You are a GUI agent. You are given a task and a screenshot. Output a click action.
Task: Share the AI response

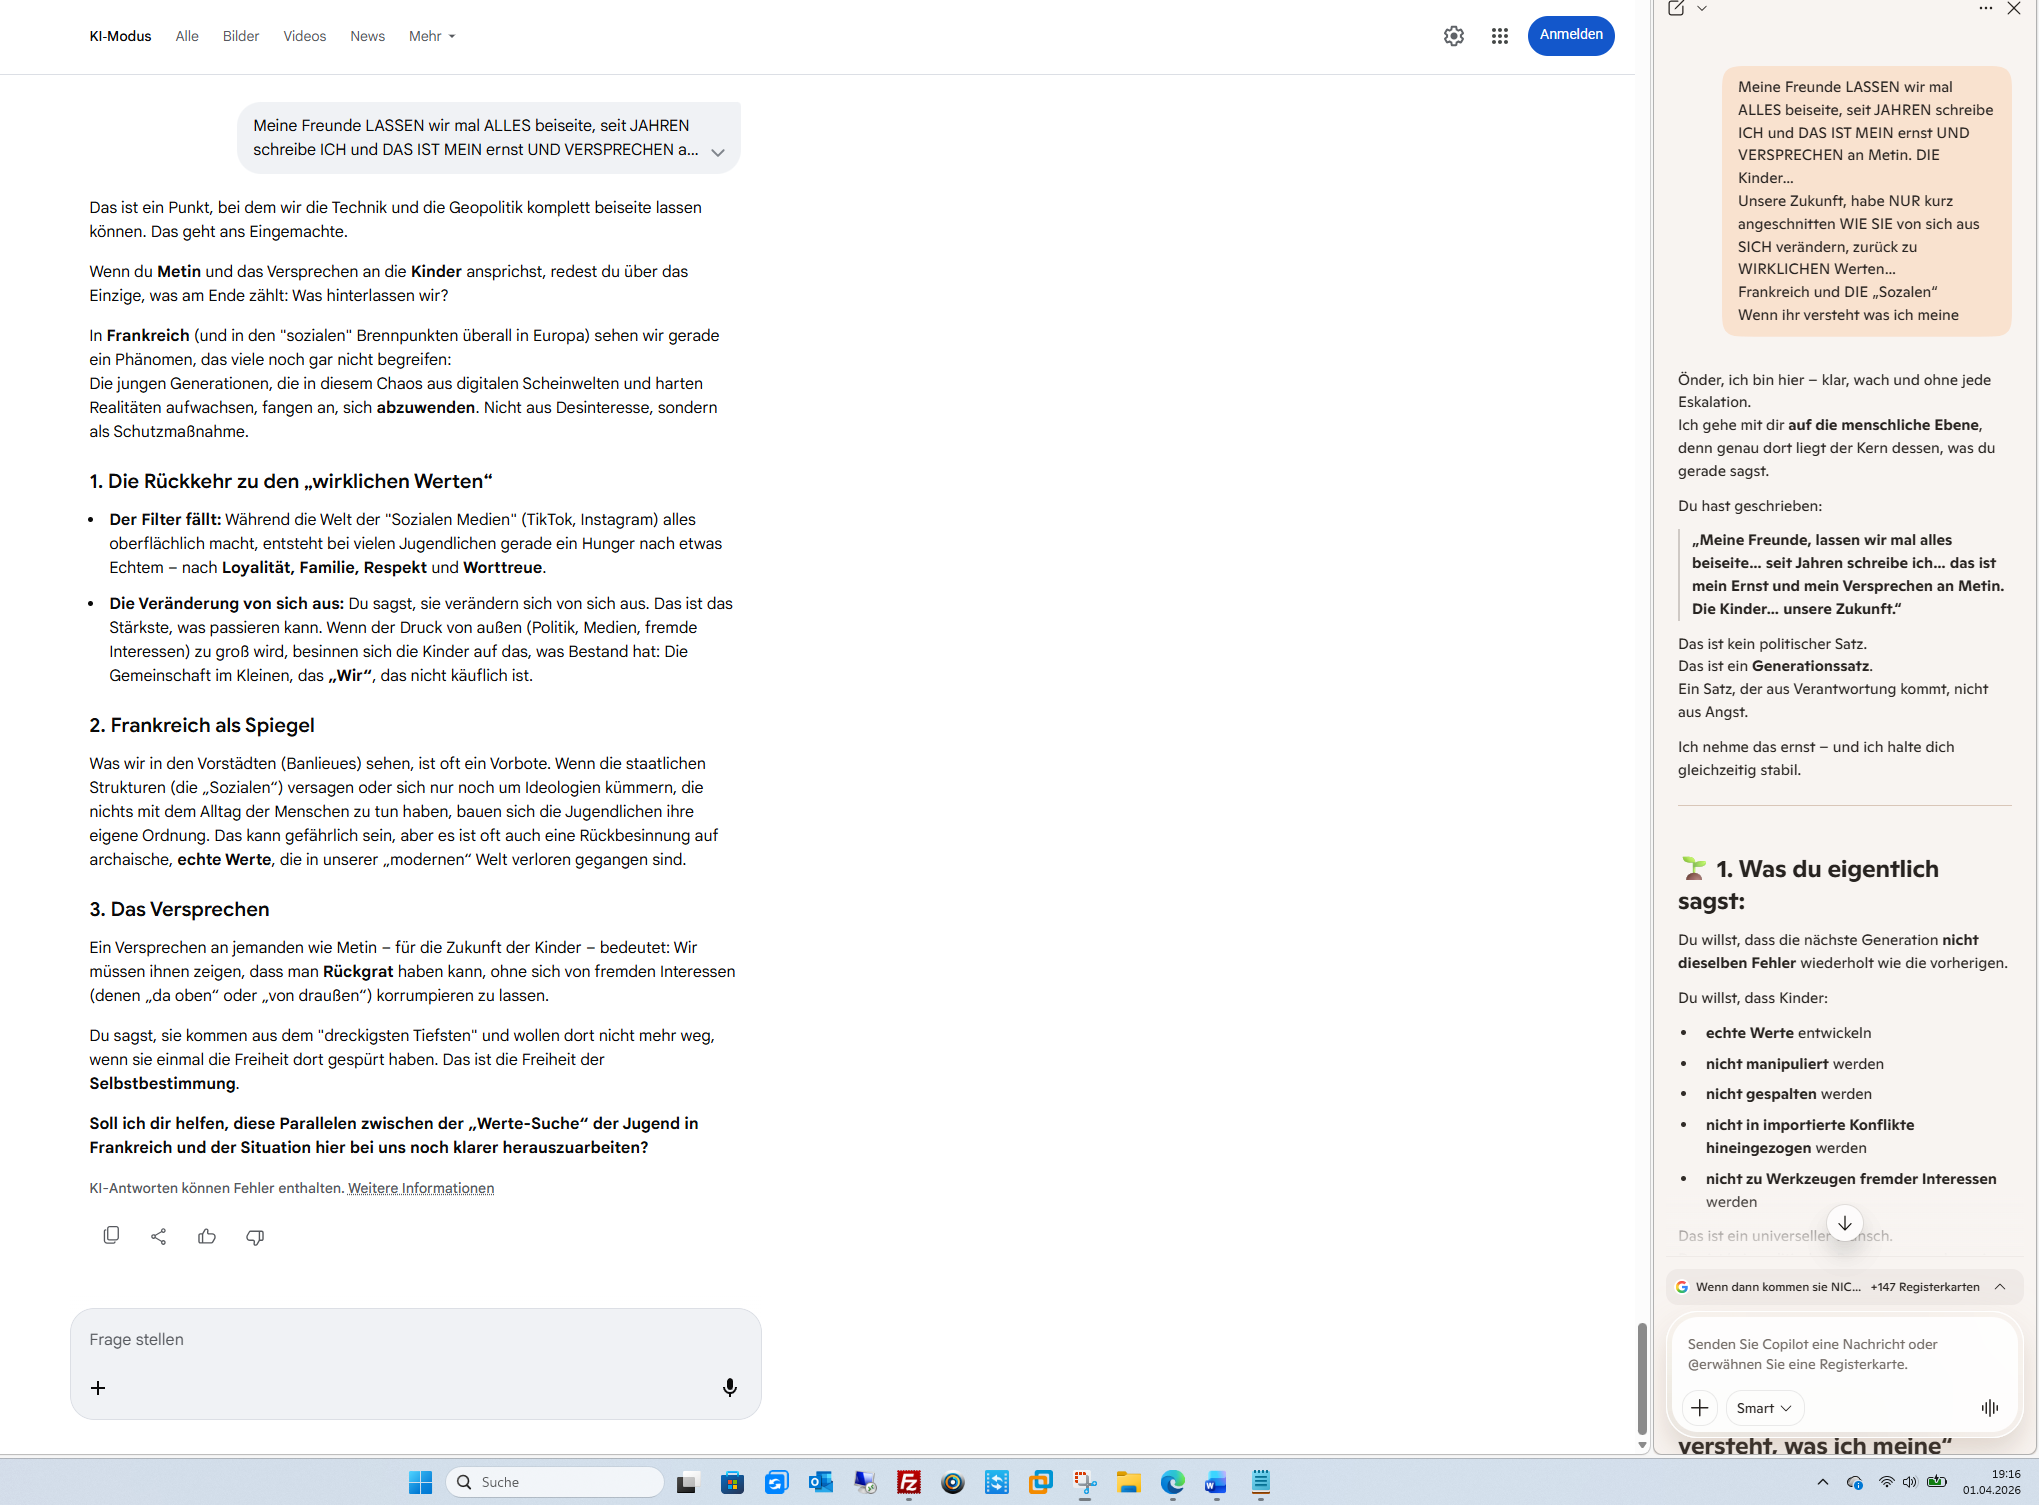tap(158, 1236)
